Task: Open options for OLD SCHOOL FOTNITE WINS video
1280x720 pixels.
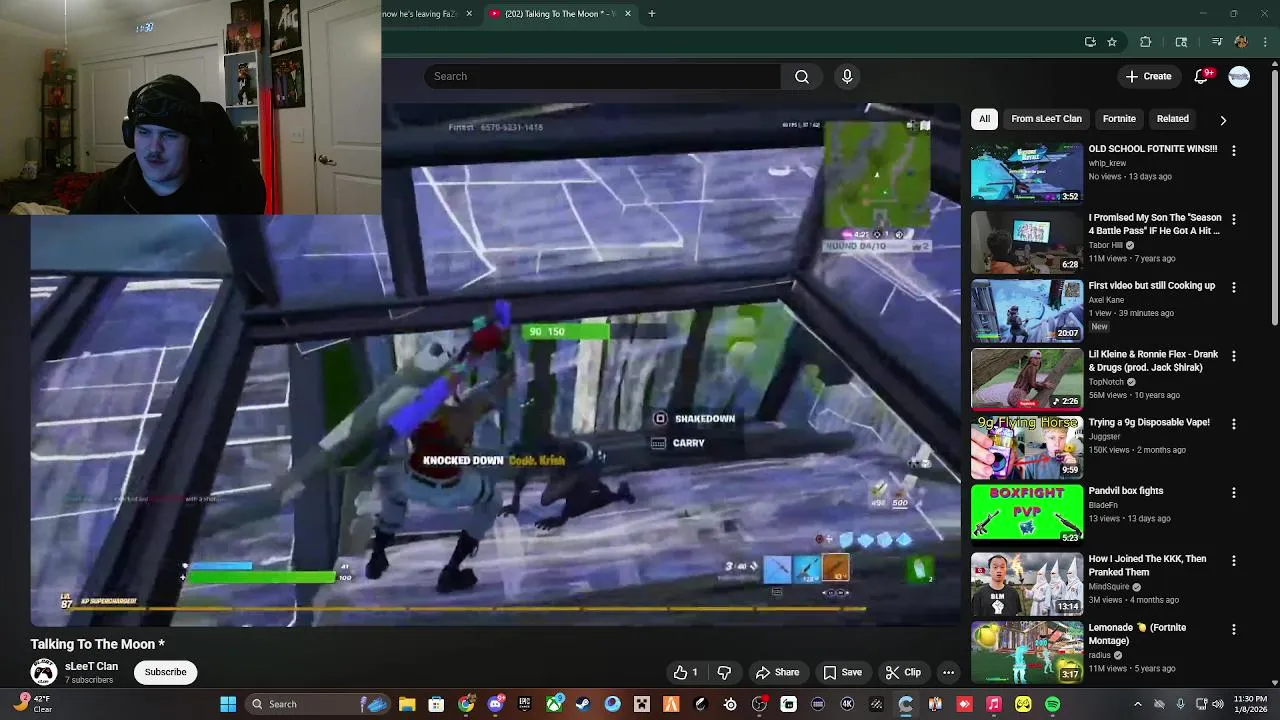Action: point(1233,150)
